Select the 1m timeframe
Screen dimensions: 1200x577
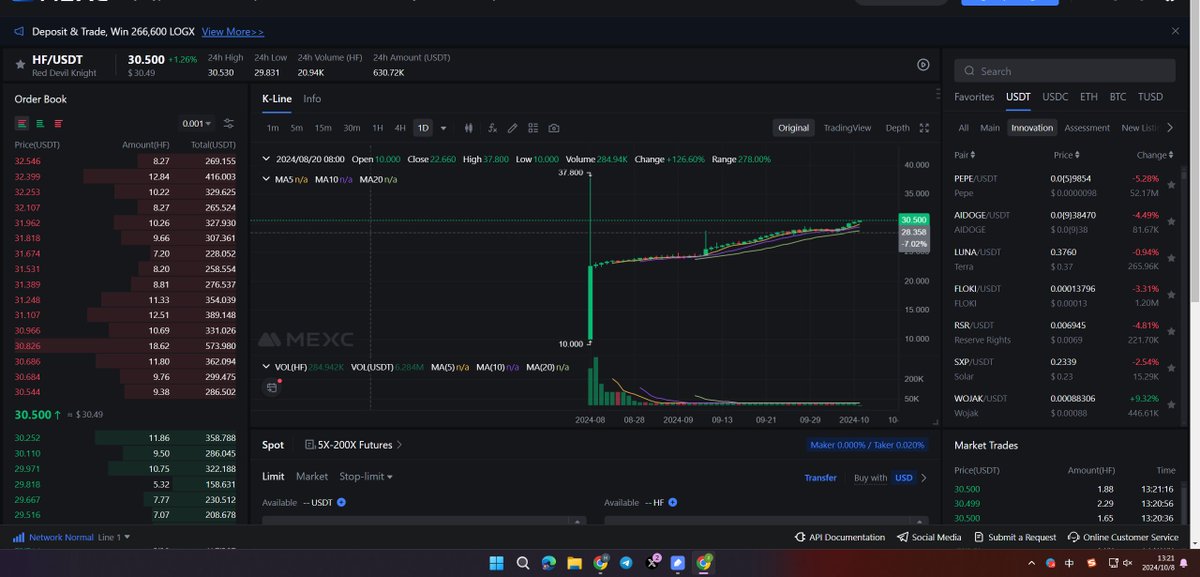tap(272, 128)
